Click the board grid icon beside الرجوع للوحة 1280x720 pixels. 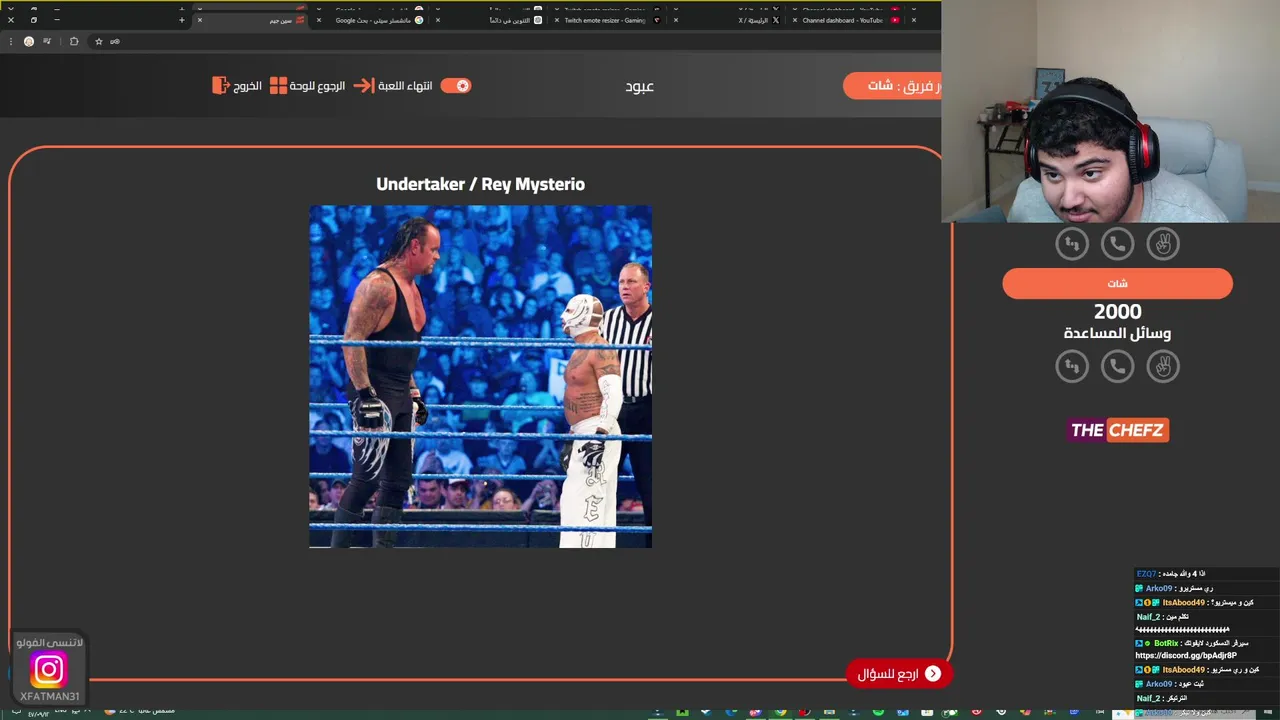[278, 86]
